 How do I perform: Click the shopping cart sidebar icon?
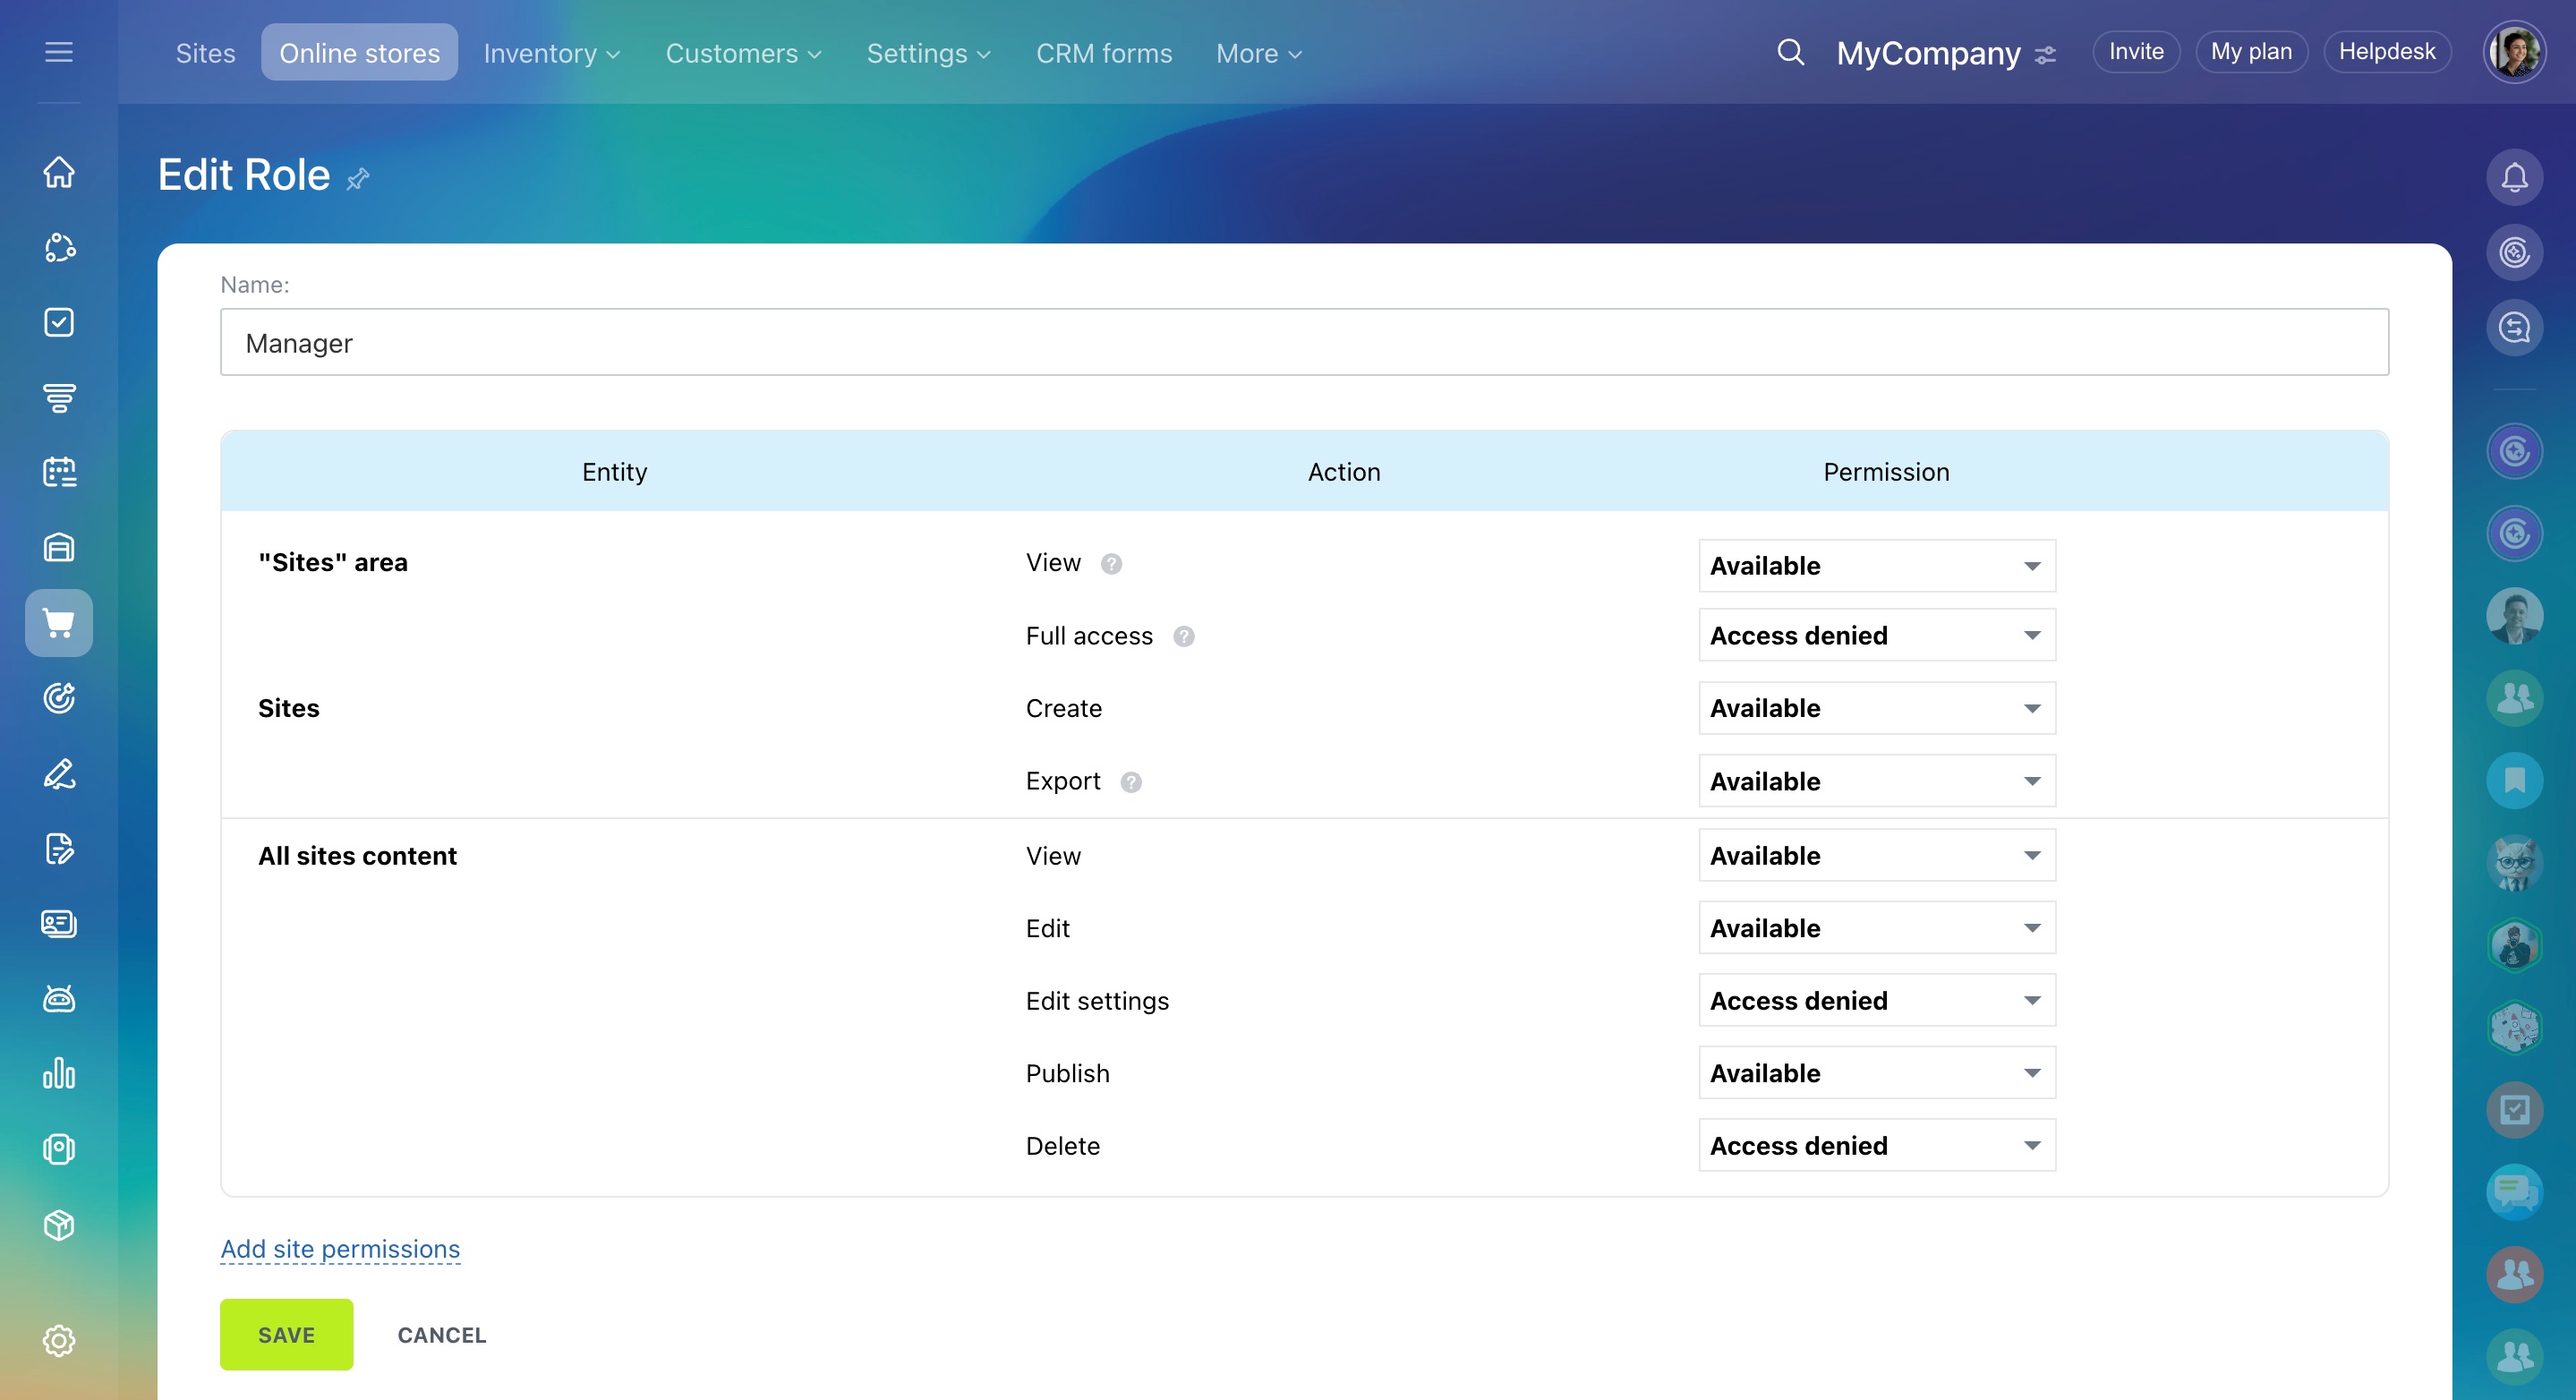59,623
